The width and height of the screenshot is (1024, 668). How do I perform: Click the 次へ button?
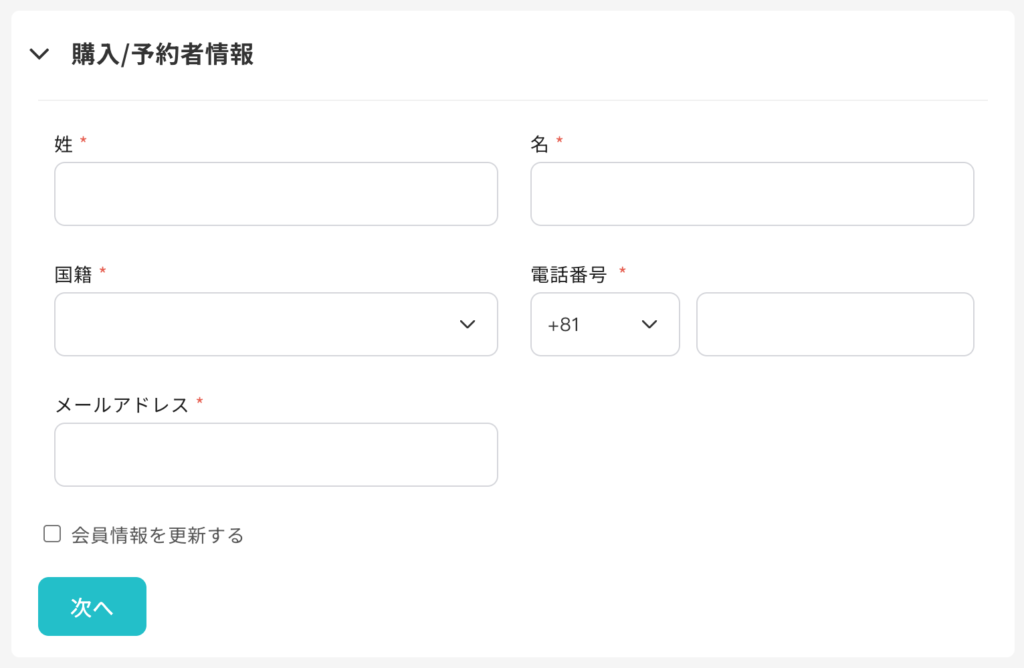pyautogui.click(x=91, y=606)
